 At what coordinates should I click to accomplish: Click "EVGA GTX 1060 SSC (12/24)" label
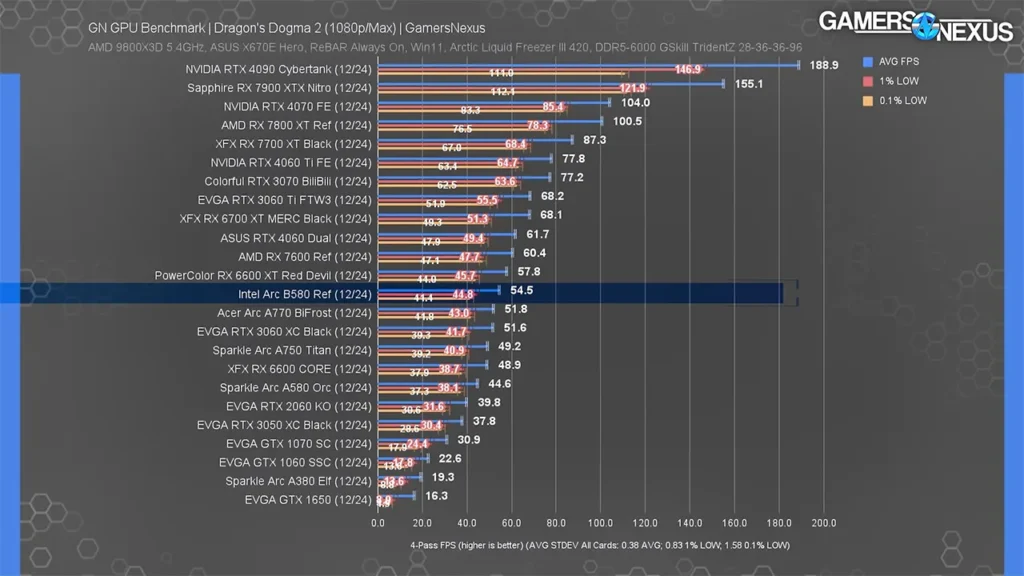[295, 463]
